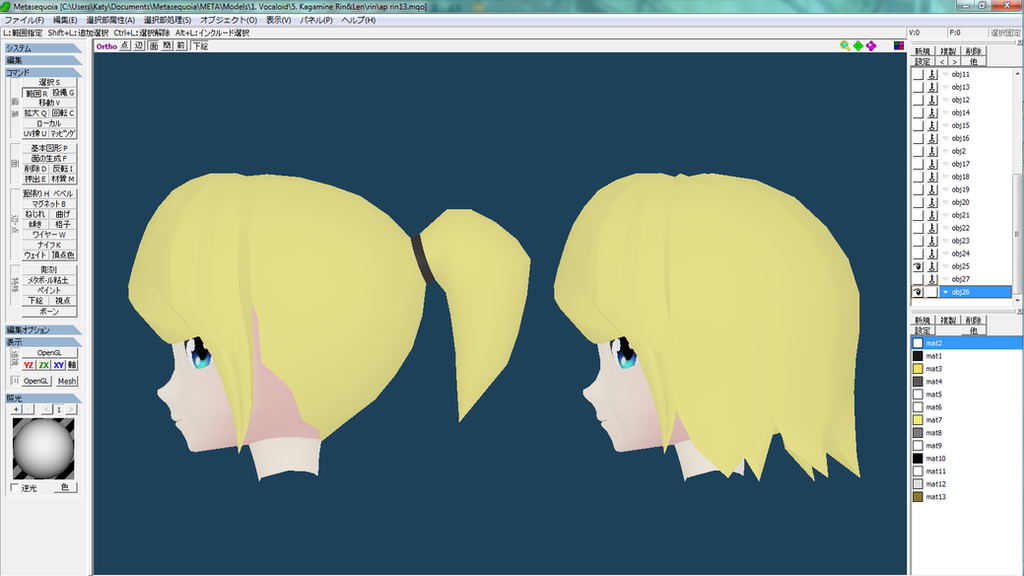The width and height of the screenshot is (1024, 576).
Task: Open the 選択部属性(A) menu
Action: click(x=110, y=20)
